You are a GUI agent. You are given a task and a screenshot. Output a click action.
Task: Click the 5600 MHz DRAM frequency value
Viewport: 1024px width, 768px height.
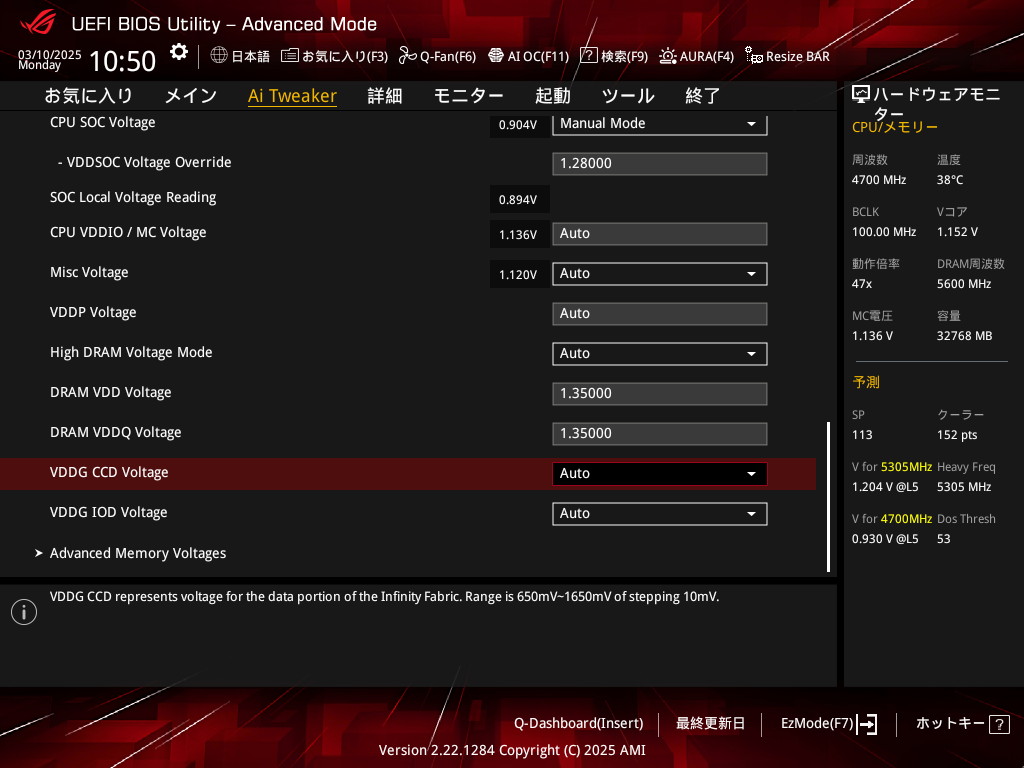pos(964,283)
